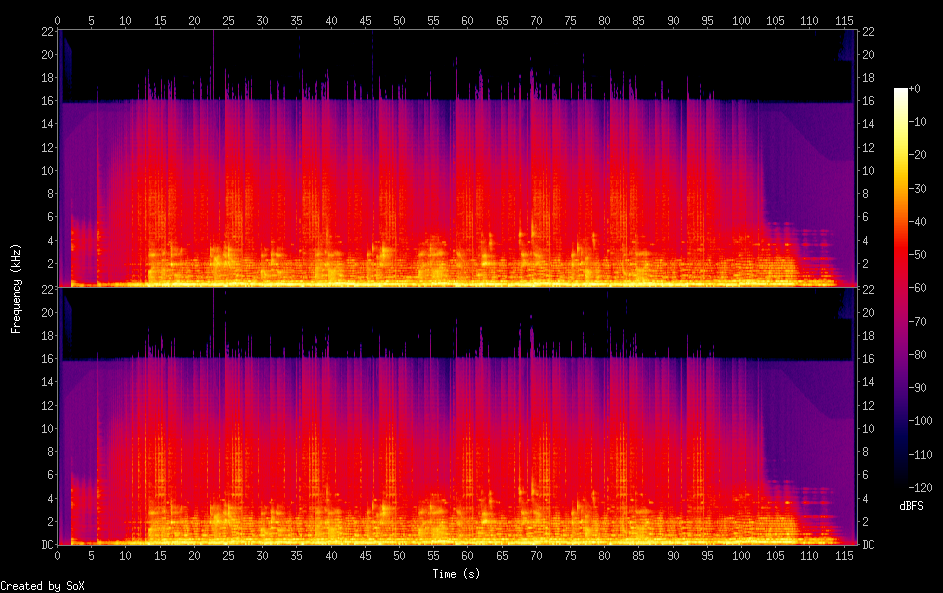Image resolution: width=943 pixels, height=593 pixels.
Task: Select the 'Time (s)' axis title
Action: click(x=456, y=574)
